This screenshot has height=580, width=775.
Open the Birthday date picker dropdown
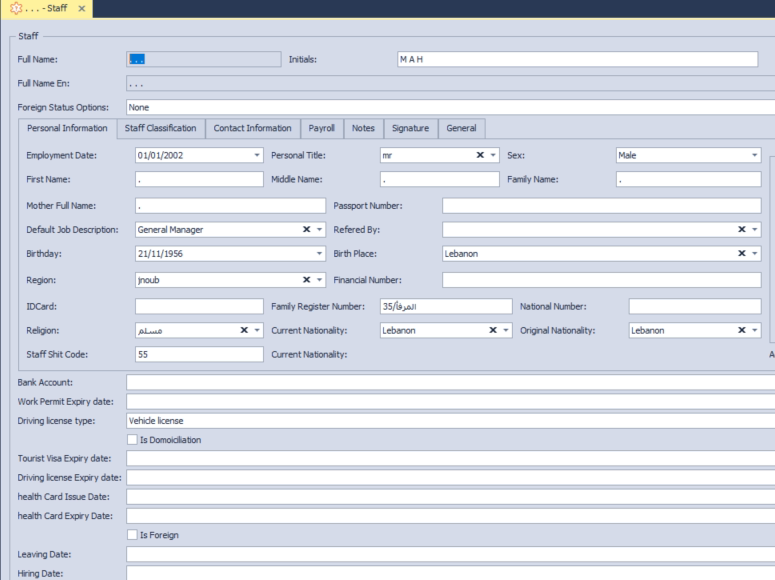click(x=320, y=254)
